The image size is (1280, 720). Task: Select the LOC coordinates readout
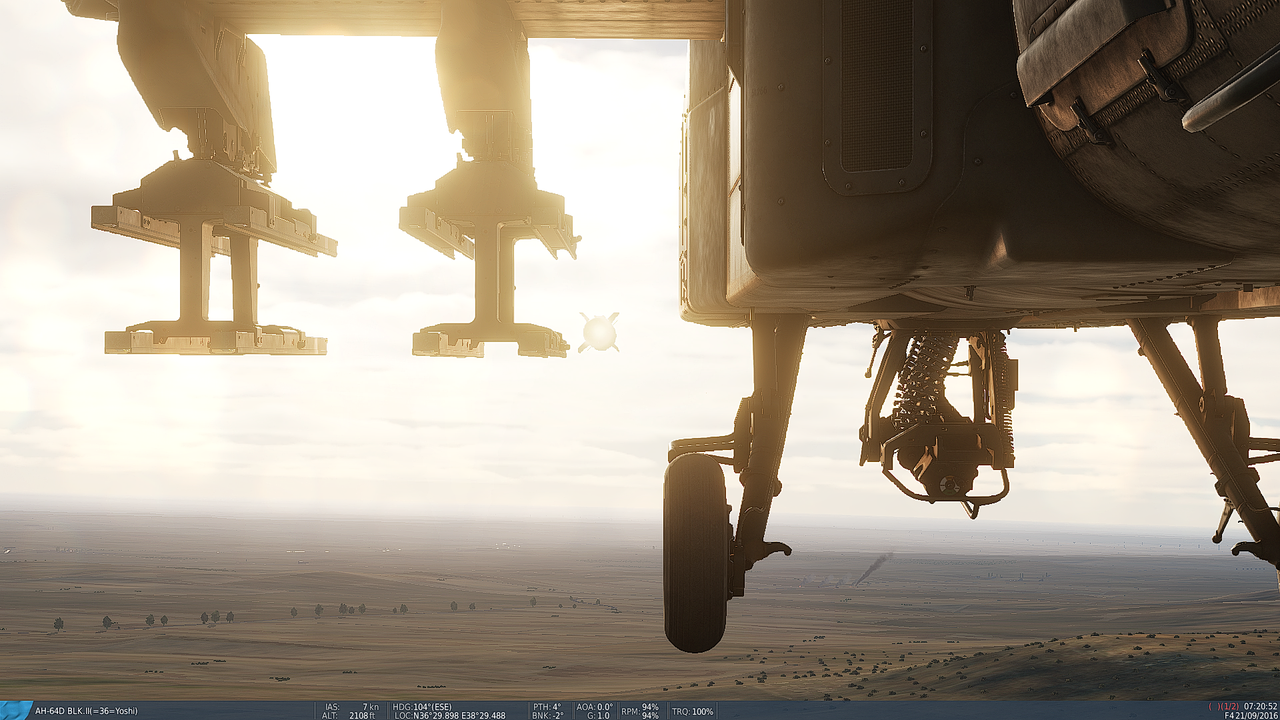[450, 713]
